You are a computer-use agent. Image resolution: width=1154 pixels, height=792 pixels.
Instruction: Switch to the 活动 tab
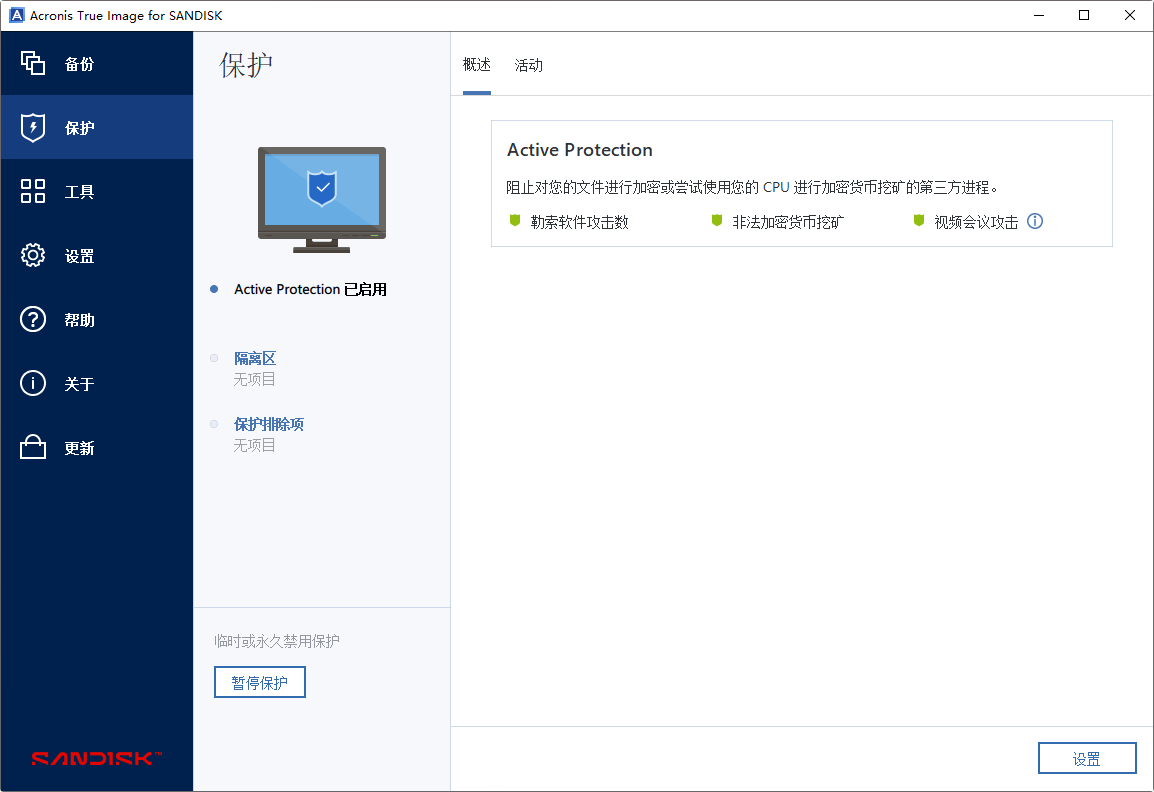click(528, 66)
